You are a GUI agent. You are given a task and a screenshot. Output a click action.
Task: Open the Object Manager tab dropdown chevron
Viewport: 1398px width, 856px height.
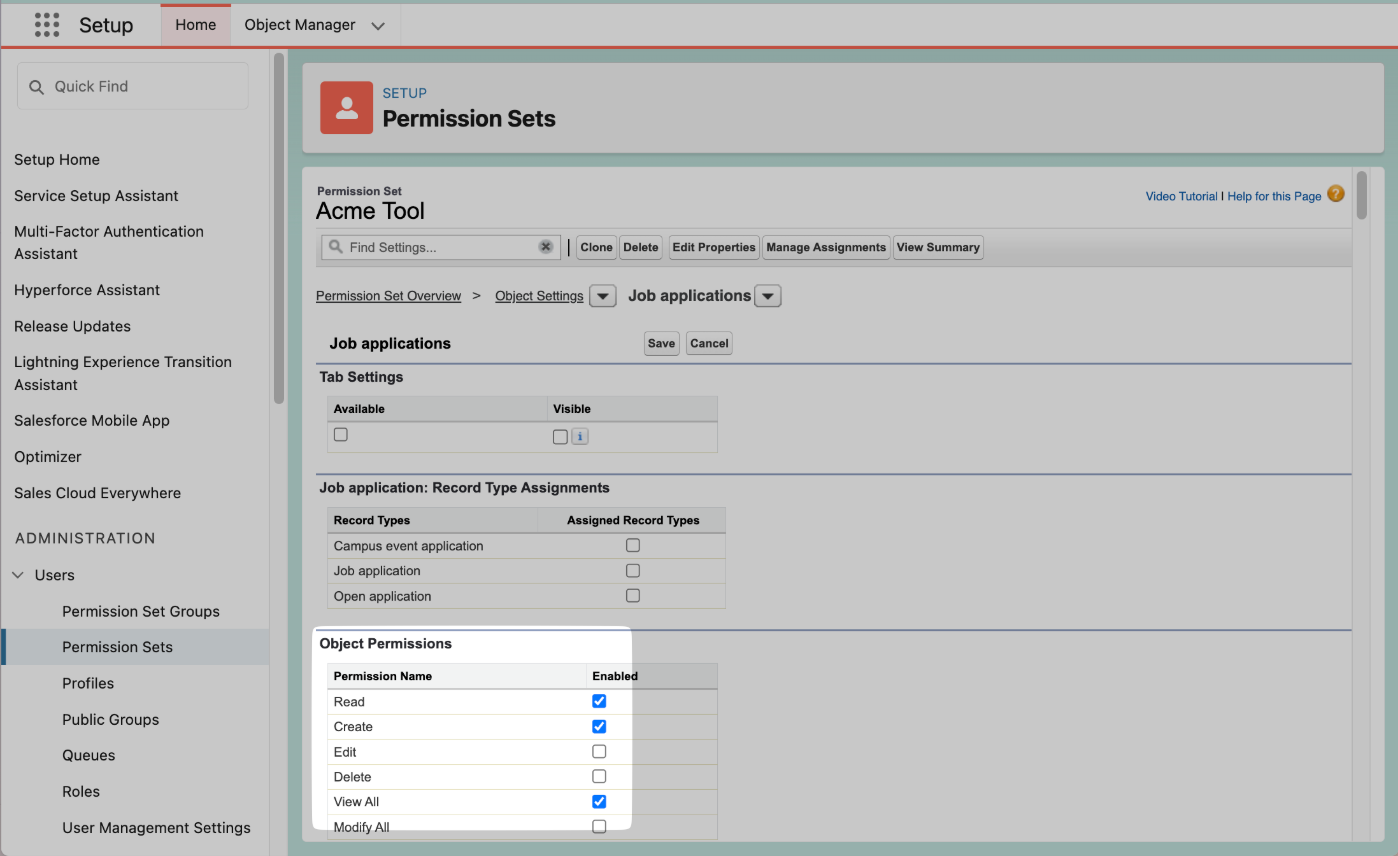tap(378, 26)
